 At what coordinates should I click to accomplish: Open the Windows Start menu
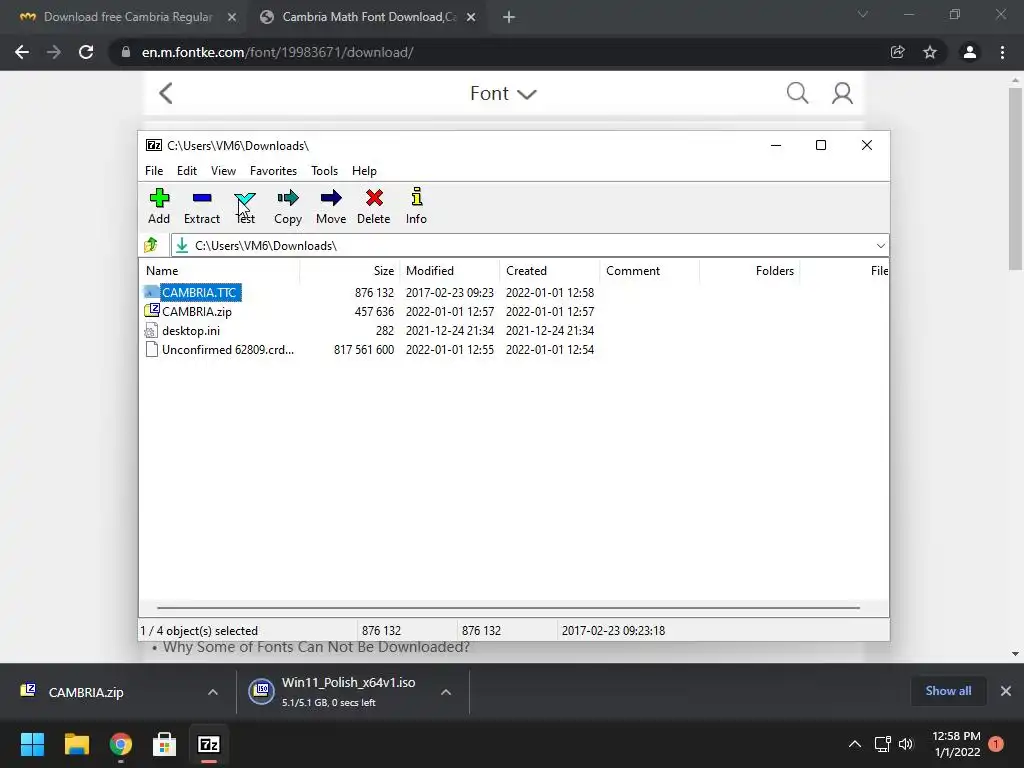pos(32,744)
